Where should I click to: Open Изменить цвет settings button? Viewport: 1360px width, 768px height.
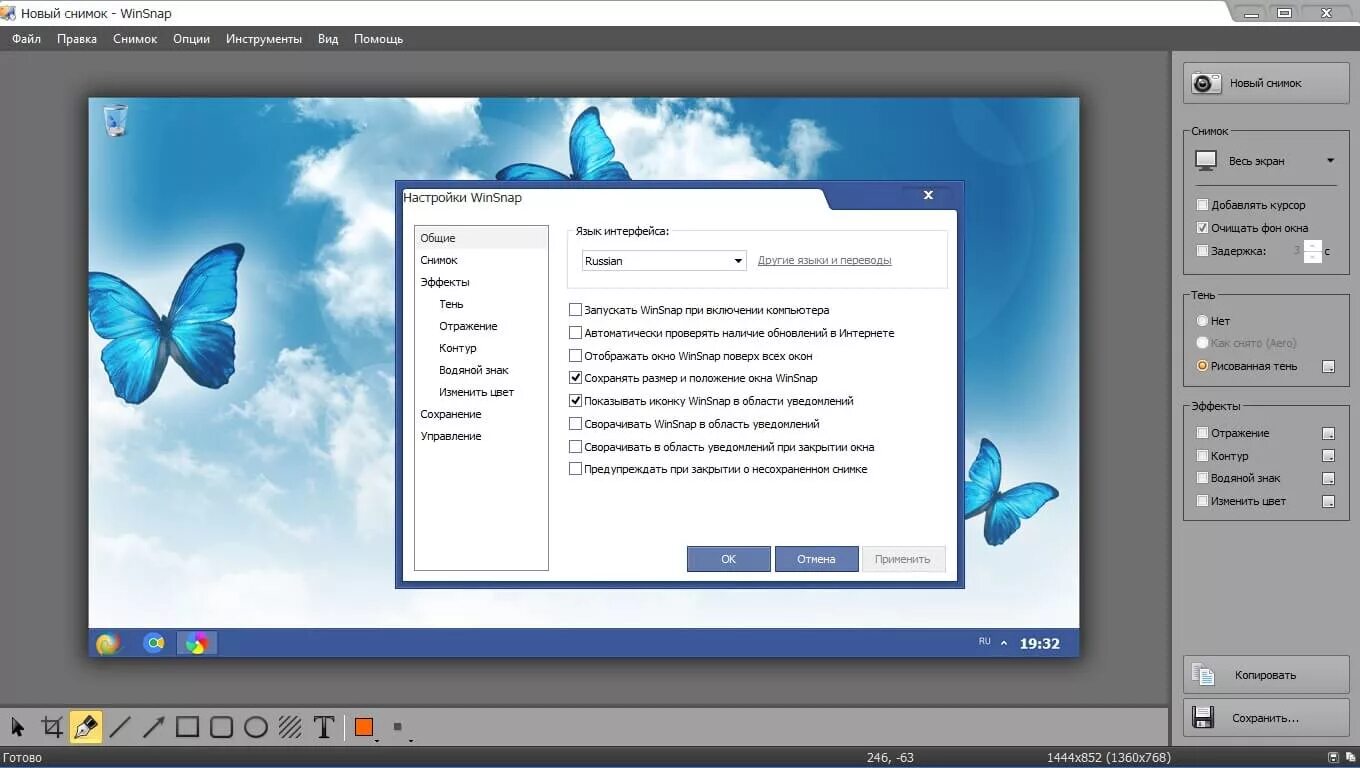1328,502
